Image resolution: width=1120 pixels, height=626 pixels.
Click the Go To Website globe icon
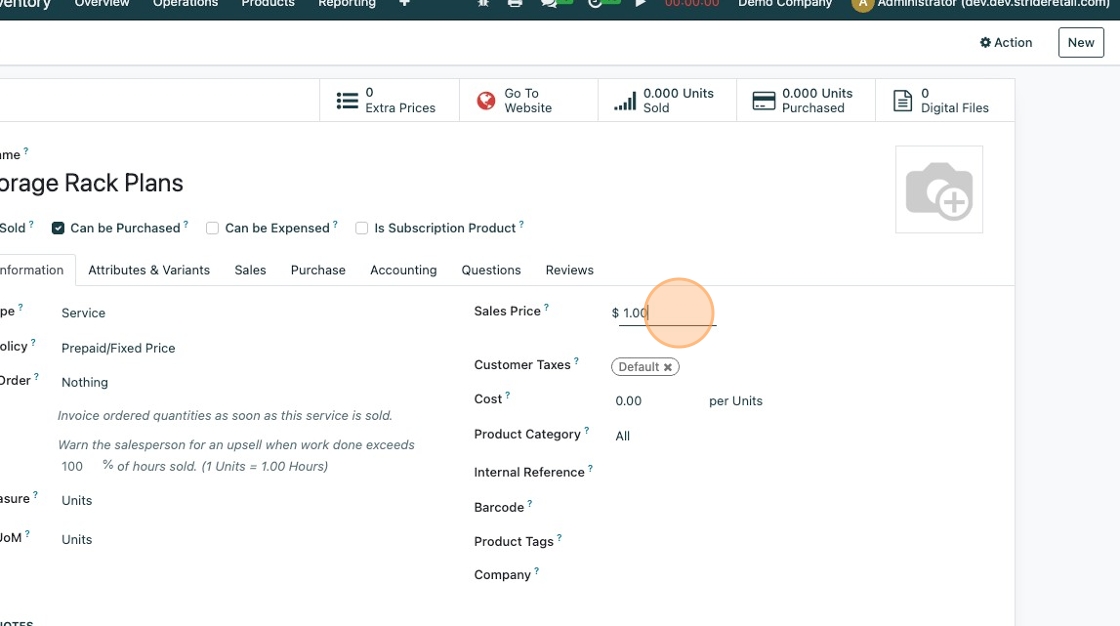point(486,101)
